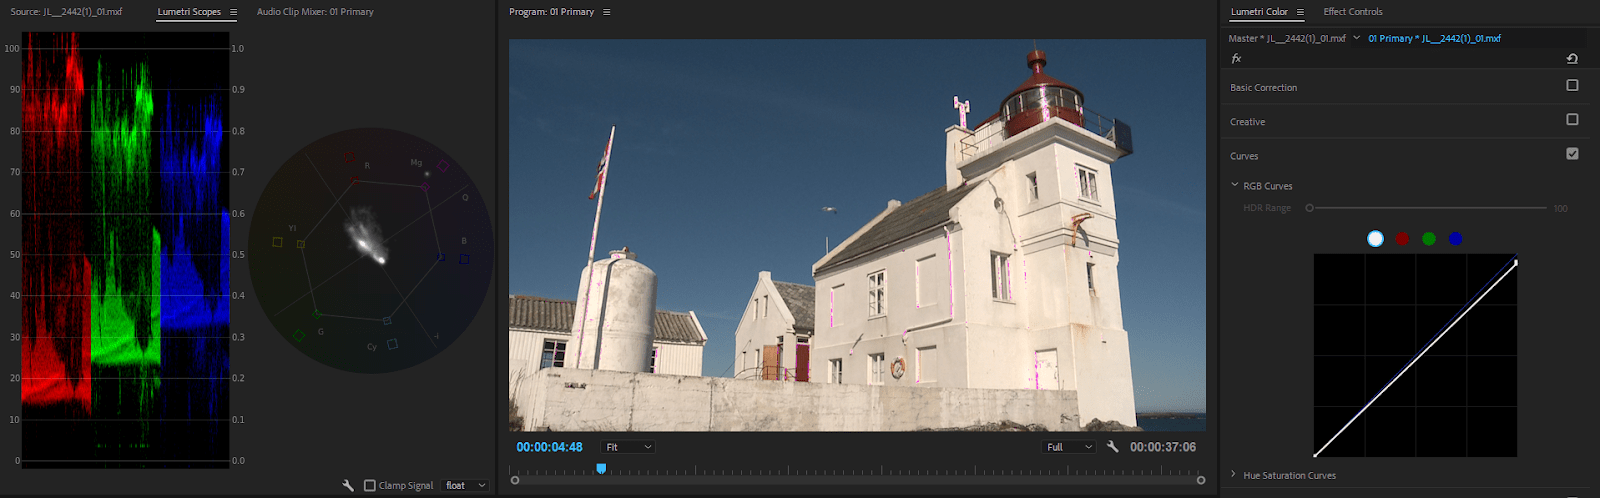Open the Fit zoom level dropdown
This screenshot has width=1600, height=498.
pyautogui.click(x=628, y=447)
